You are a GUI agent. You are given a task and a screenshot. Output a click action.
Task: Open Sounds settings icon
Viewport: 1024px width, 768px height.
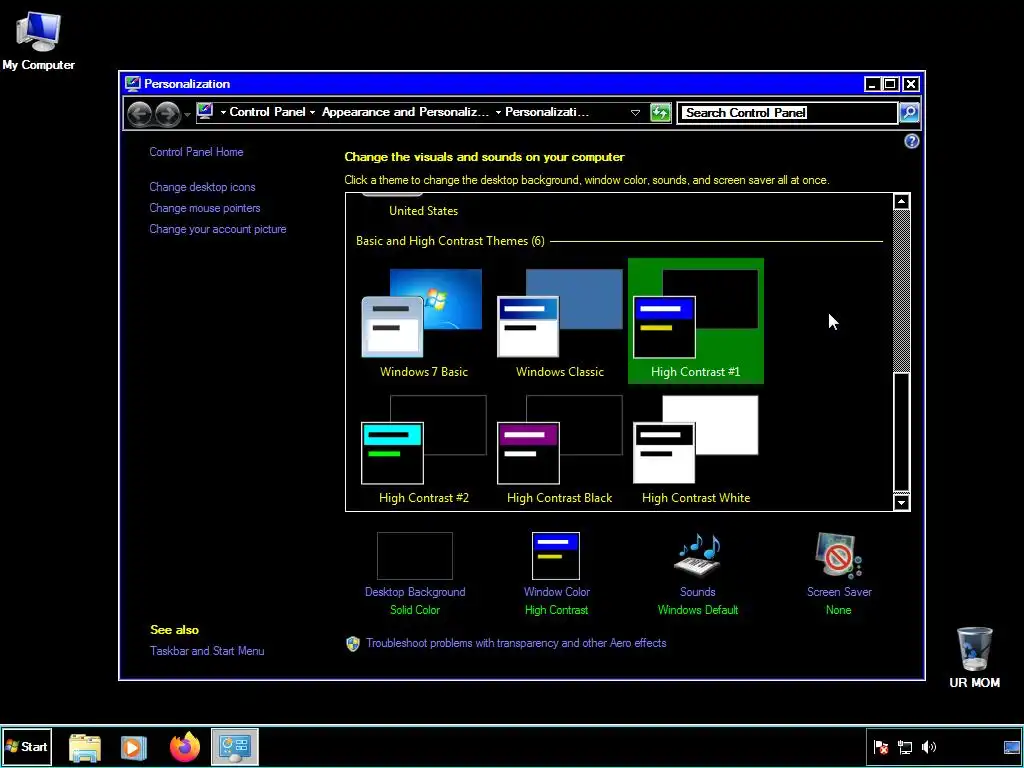697,555
